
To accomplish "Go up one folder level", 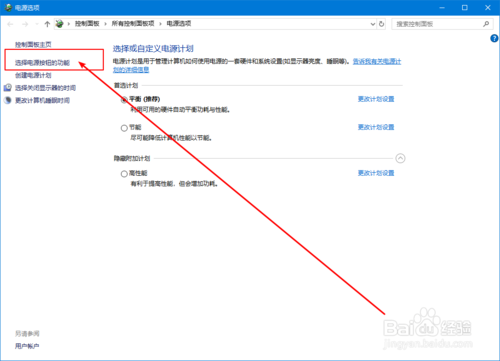I will (47, 24).
